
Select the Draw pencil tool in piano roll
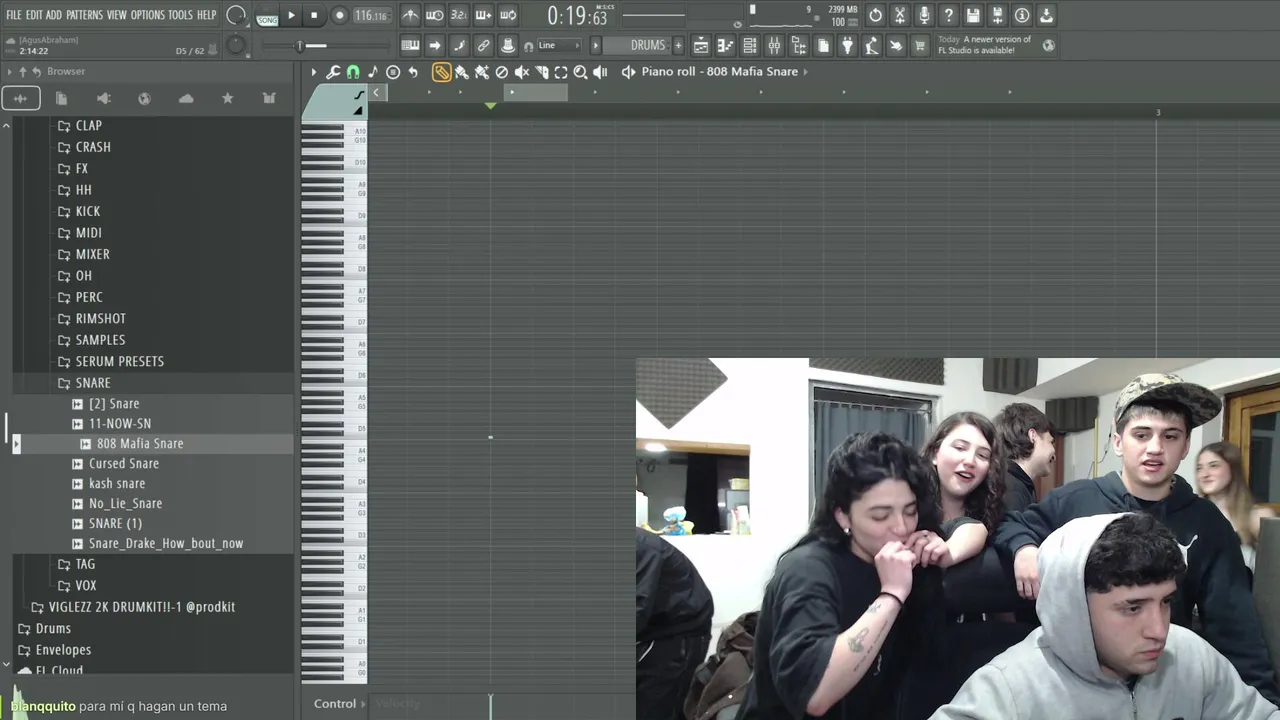coord(441,72)
